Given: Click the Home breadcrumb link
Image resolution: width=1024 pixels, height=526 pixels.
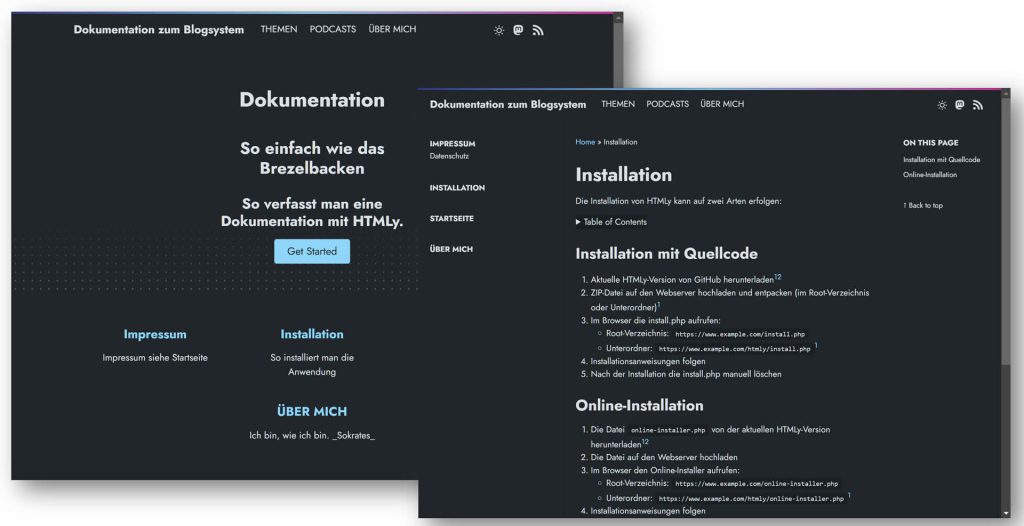Looking at the screenshot, I should pos(585,142).
